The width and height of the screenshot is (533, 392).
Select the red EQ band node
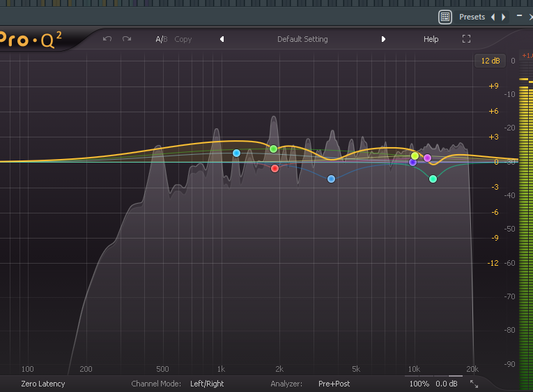coord(275,169)
